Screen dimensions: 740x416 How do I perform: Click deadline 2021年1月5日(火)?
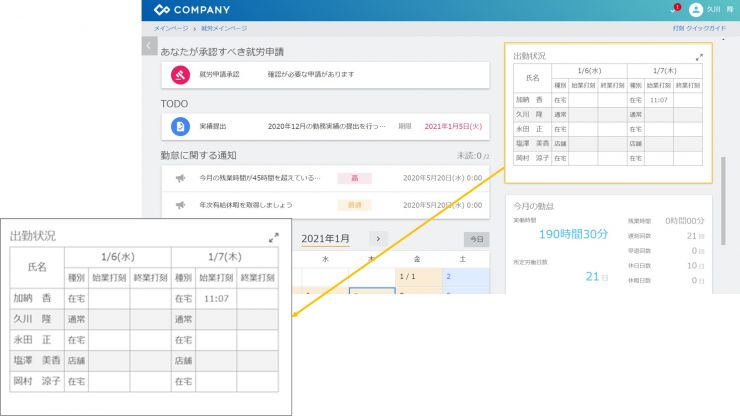453,126
